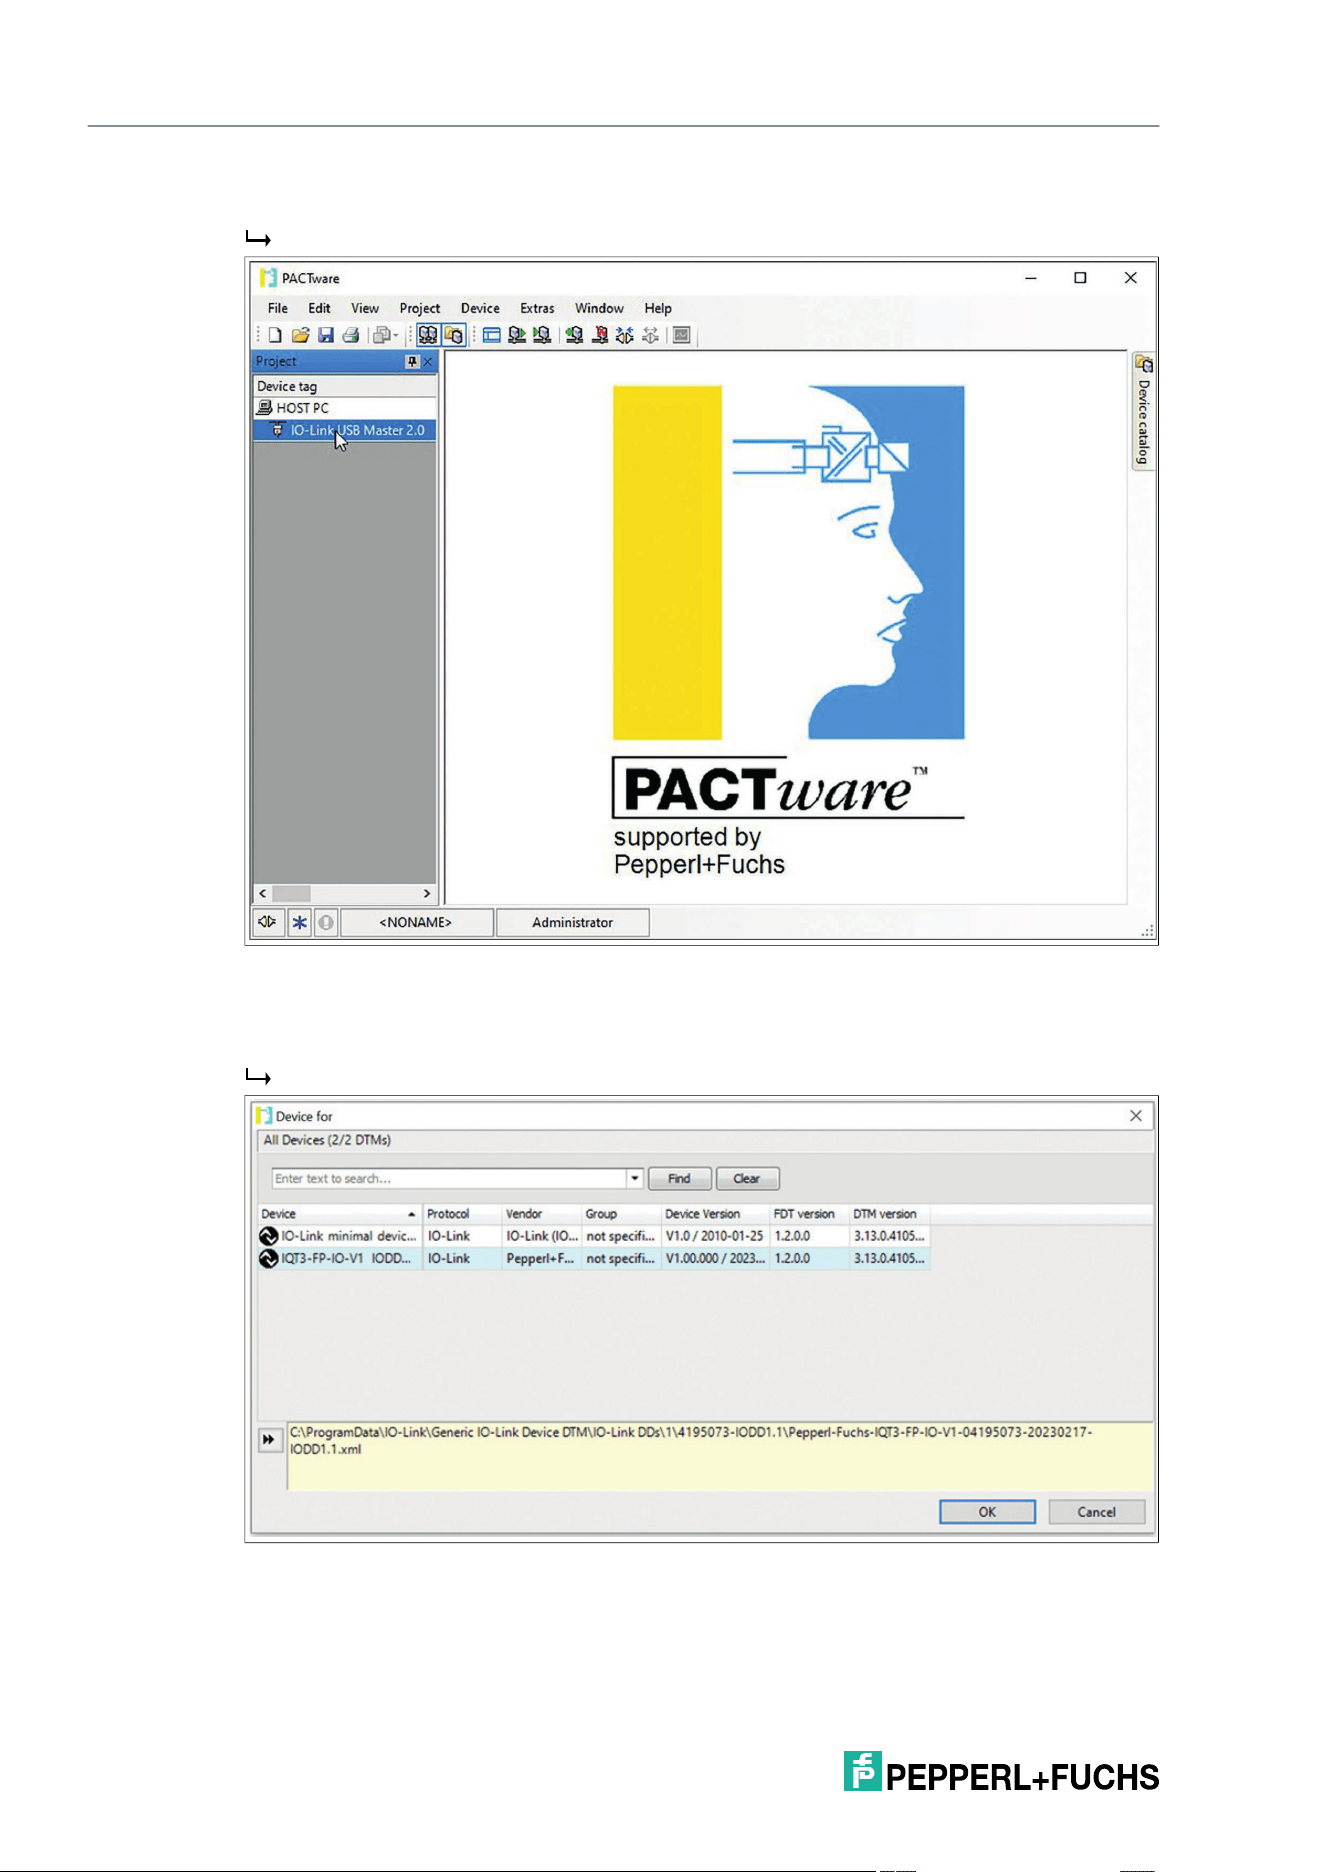Select the IO-Link minimal device row
Screen dimensions: 1324x1872
(594, 1236)
